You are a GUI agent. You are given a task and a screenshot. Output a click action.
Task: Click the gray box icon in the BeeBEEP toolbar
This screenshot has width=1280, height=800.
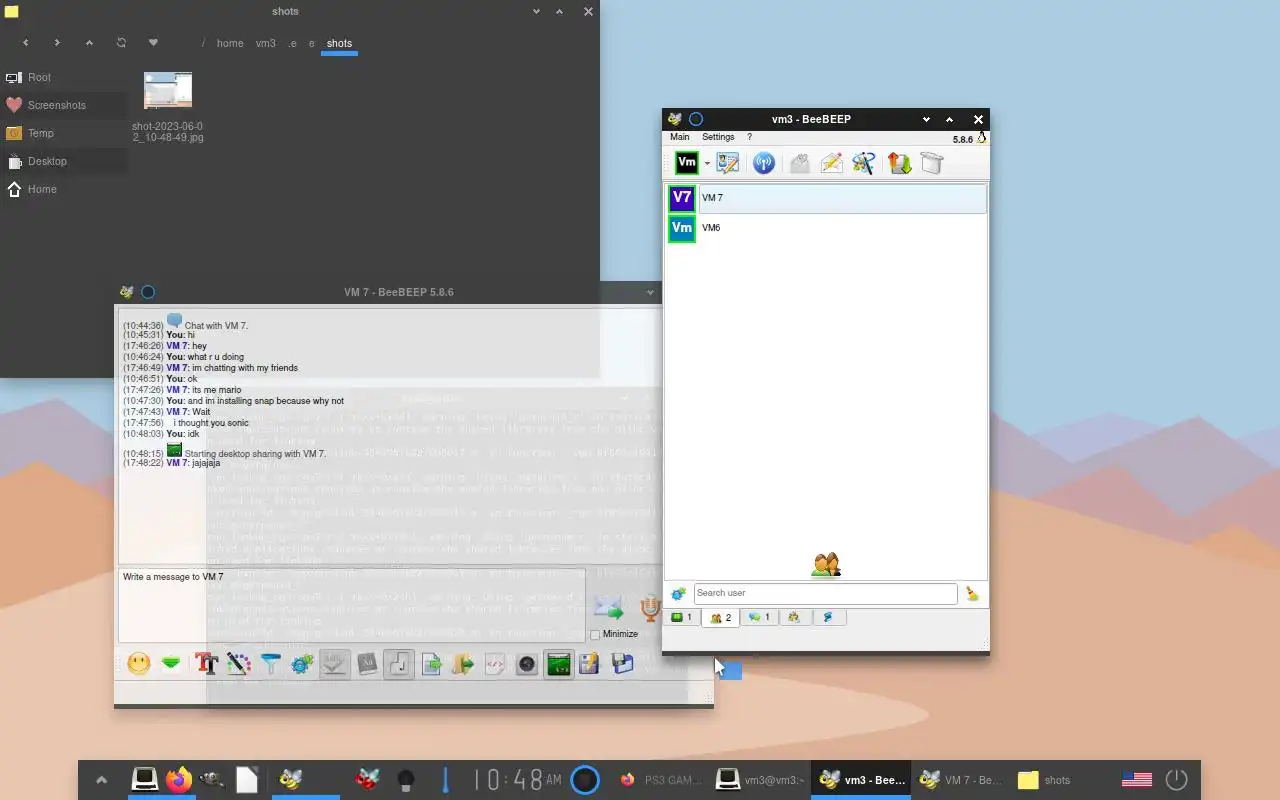pos(932,163)
